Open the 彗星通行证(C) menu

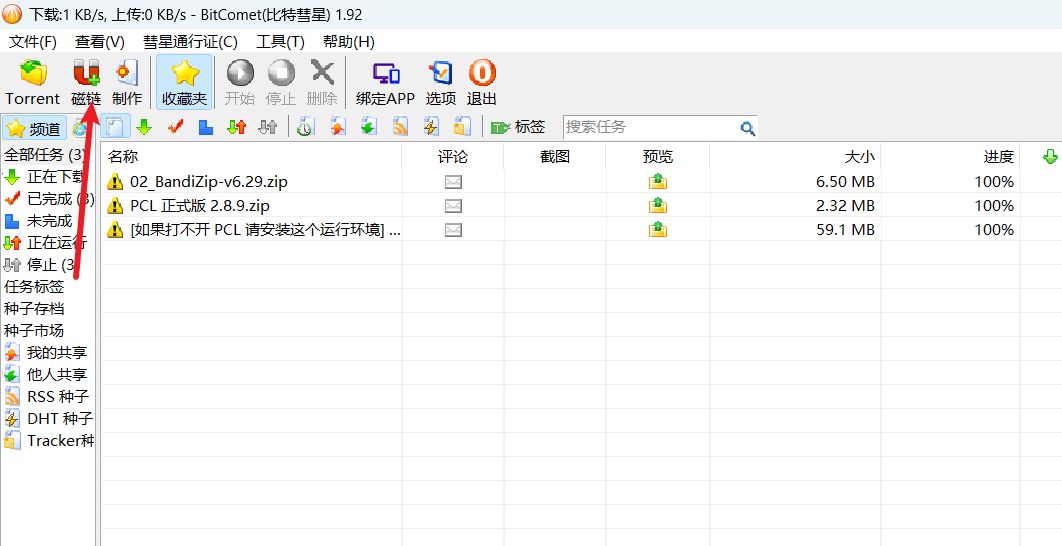(x=190, y=42)
